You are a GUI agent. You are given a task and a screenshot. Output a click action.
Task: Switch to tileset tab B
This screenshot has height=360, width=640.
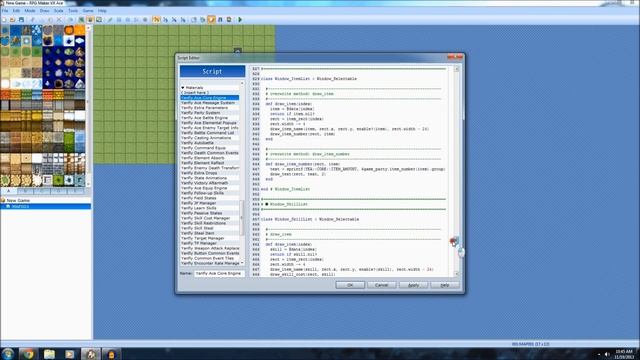[x=25, y=191]
